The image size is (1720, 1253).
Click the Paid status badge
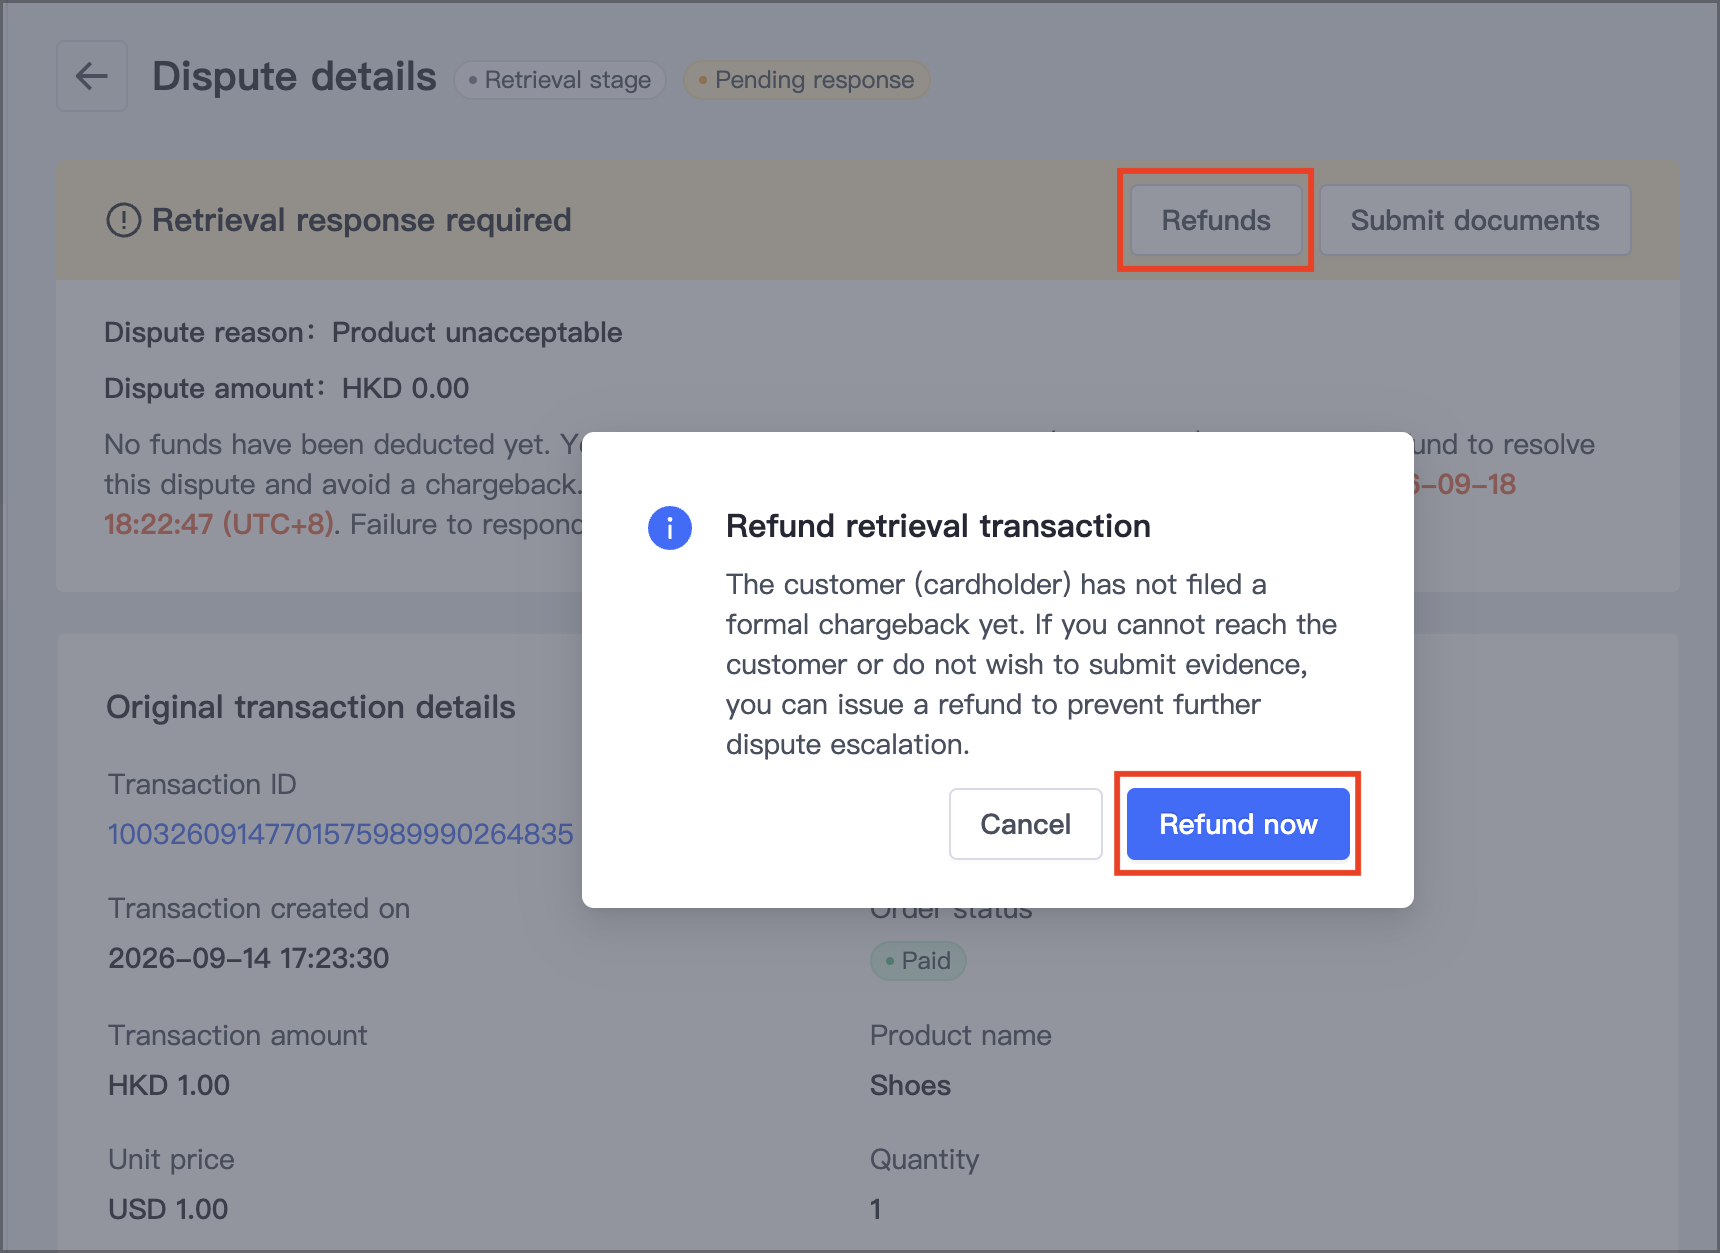(918, 961)
